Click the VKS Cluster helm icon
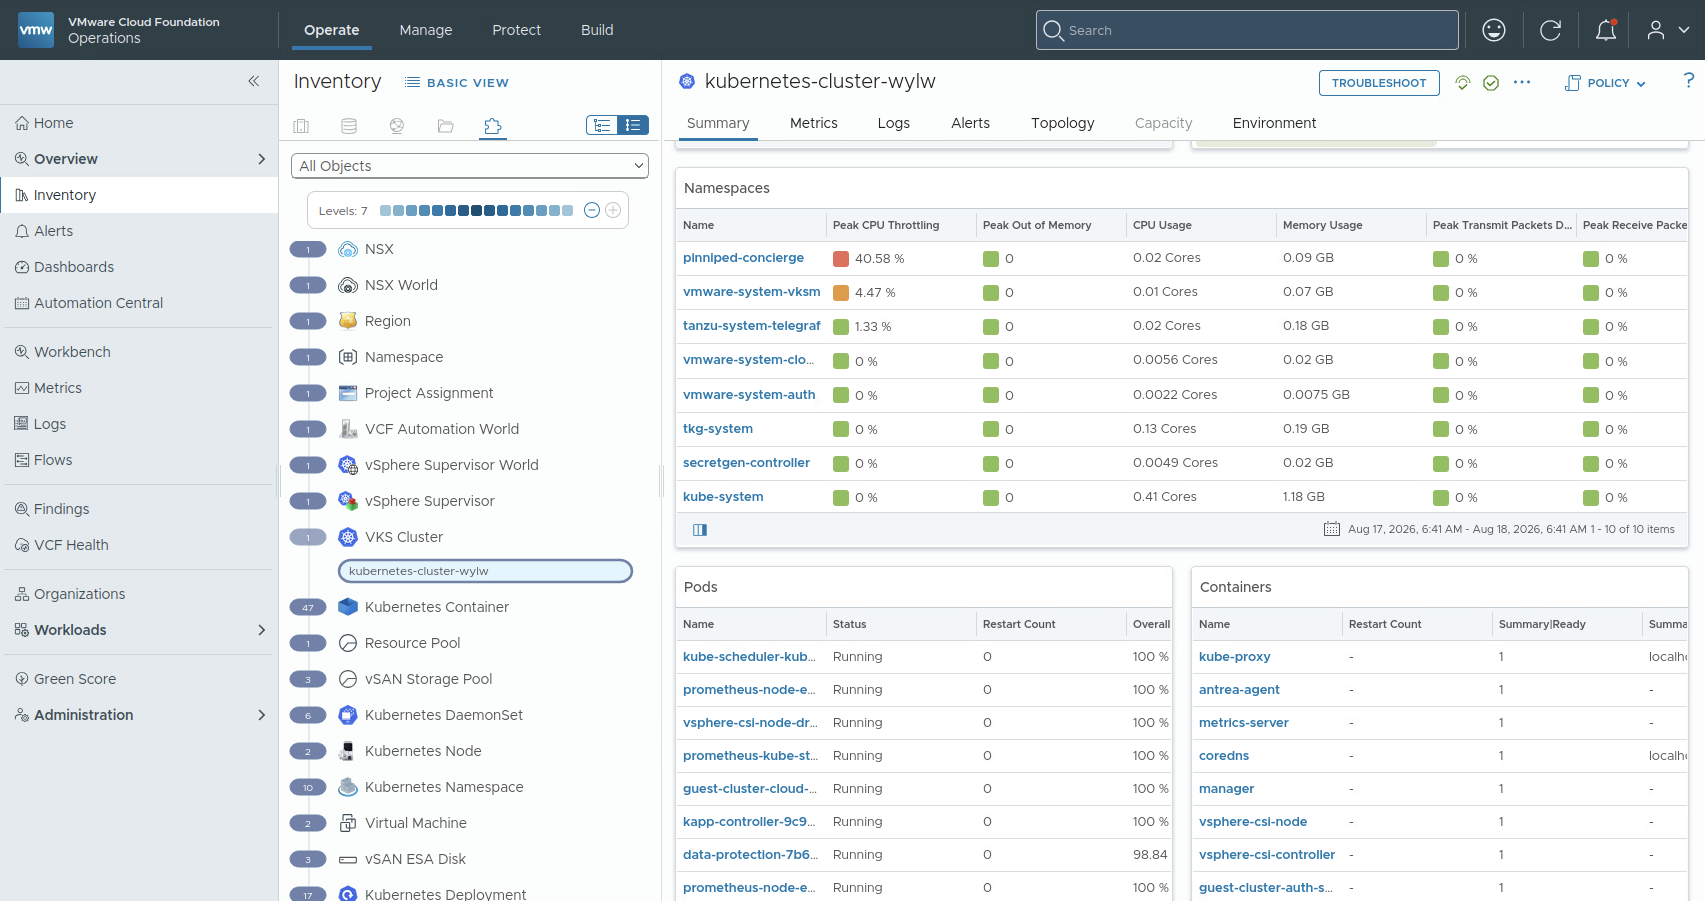The height and width of the screenshot is (901, 1705). click(x=348, y=537)
